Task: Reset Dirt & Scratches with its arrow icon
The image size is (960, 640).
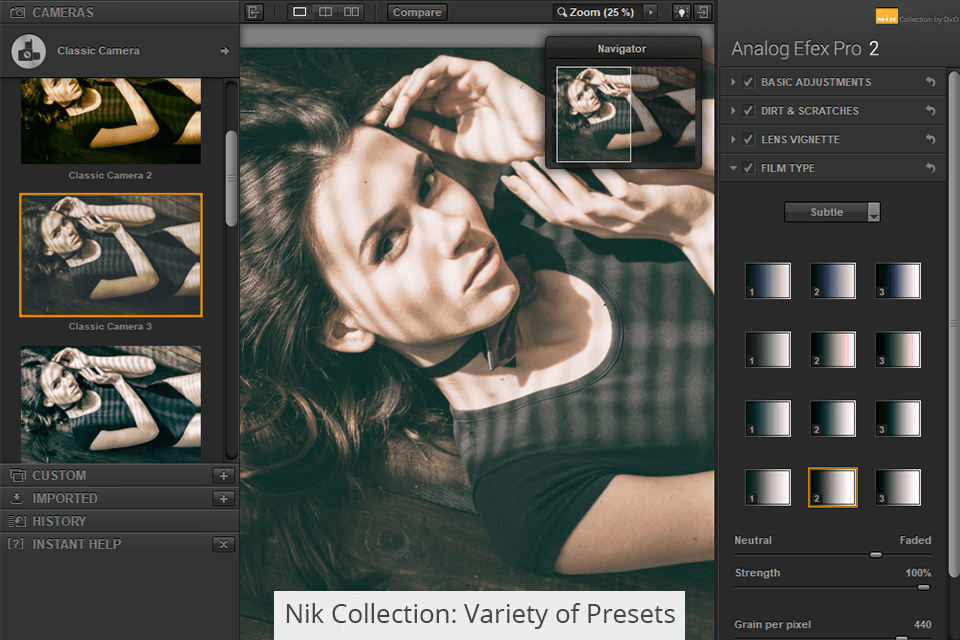Action: click(x=931, y=111)
